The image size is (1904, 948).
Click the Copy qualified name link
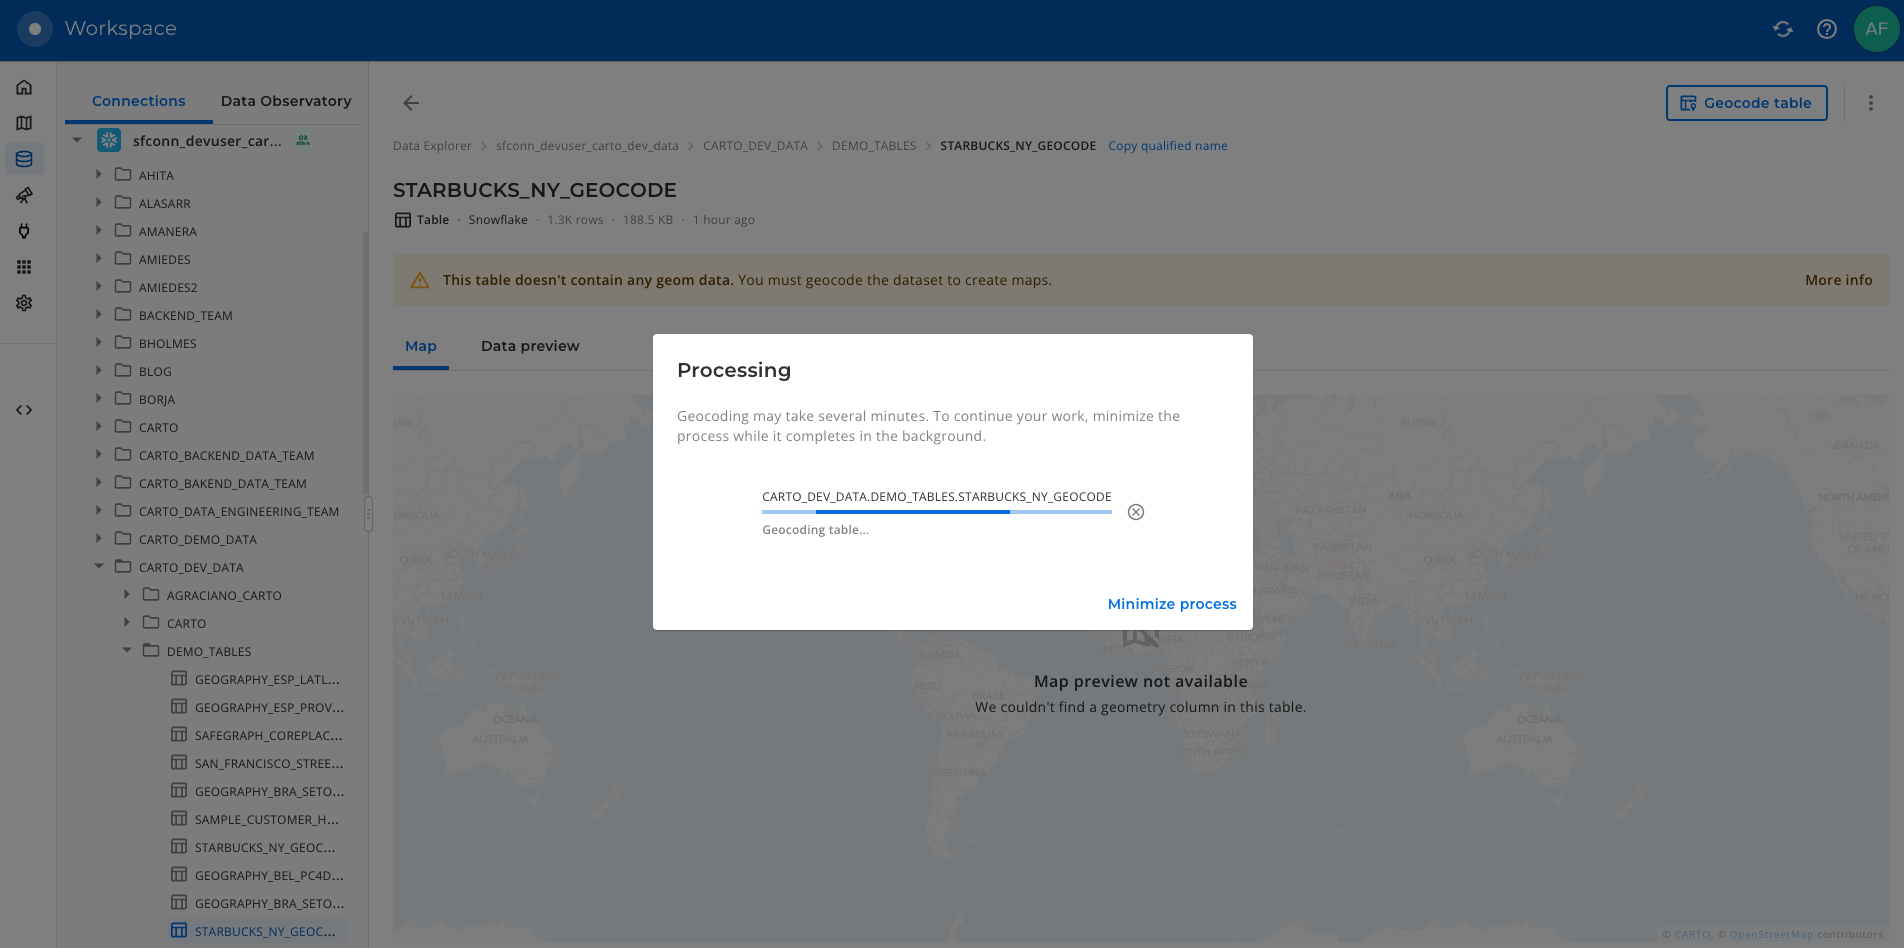click(1167, 146)
